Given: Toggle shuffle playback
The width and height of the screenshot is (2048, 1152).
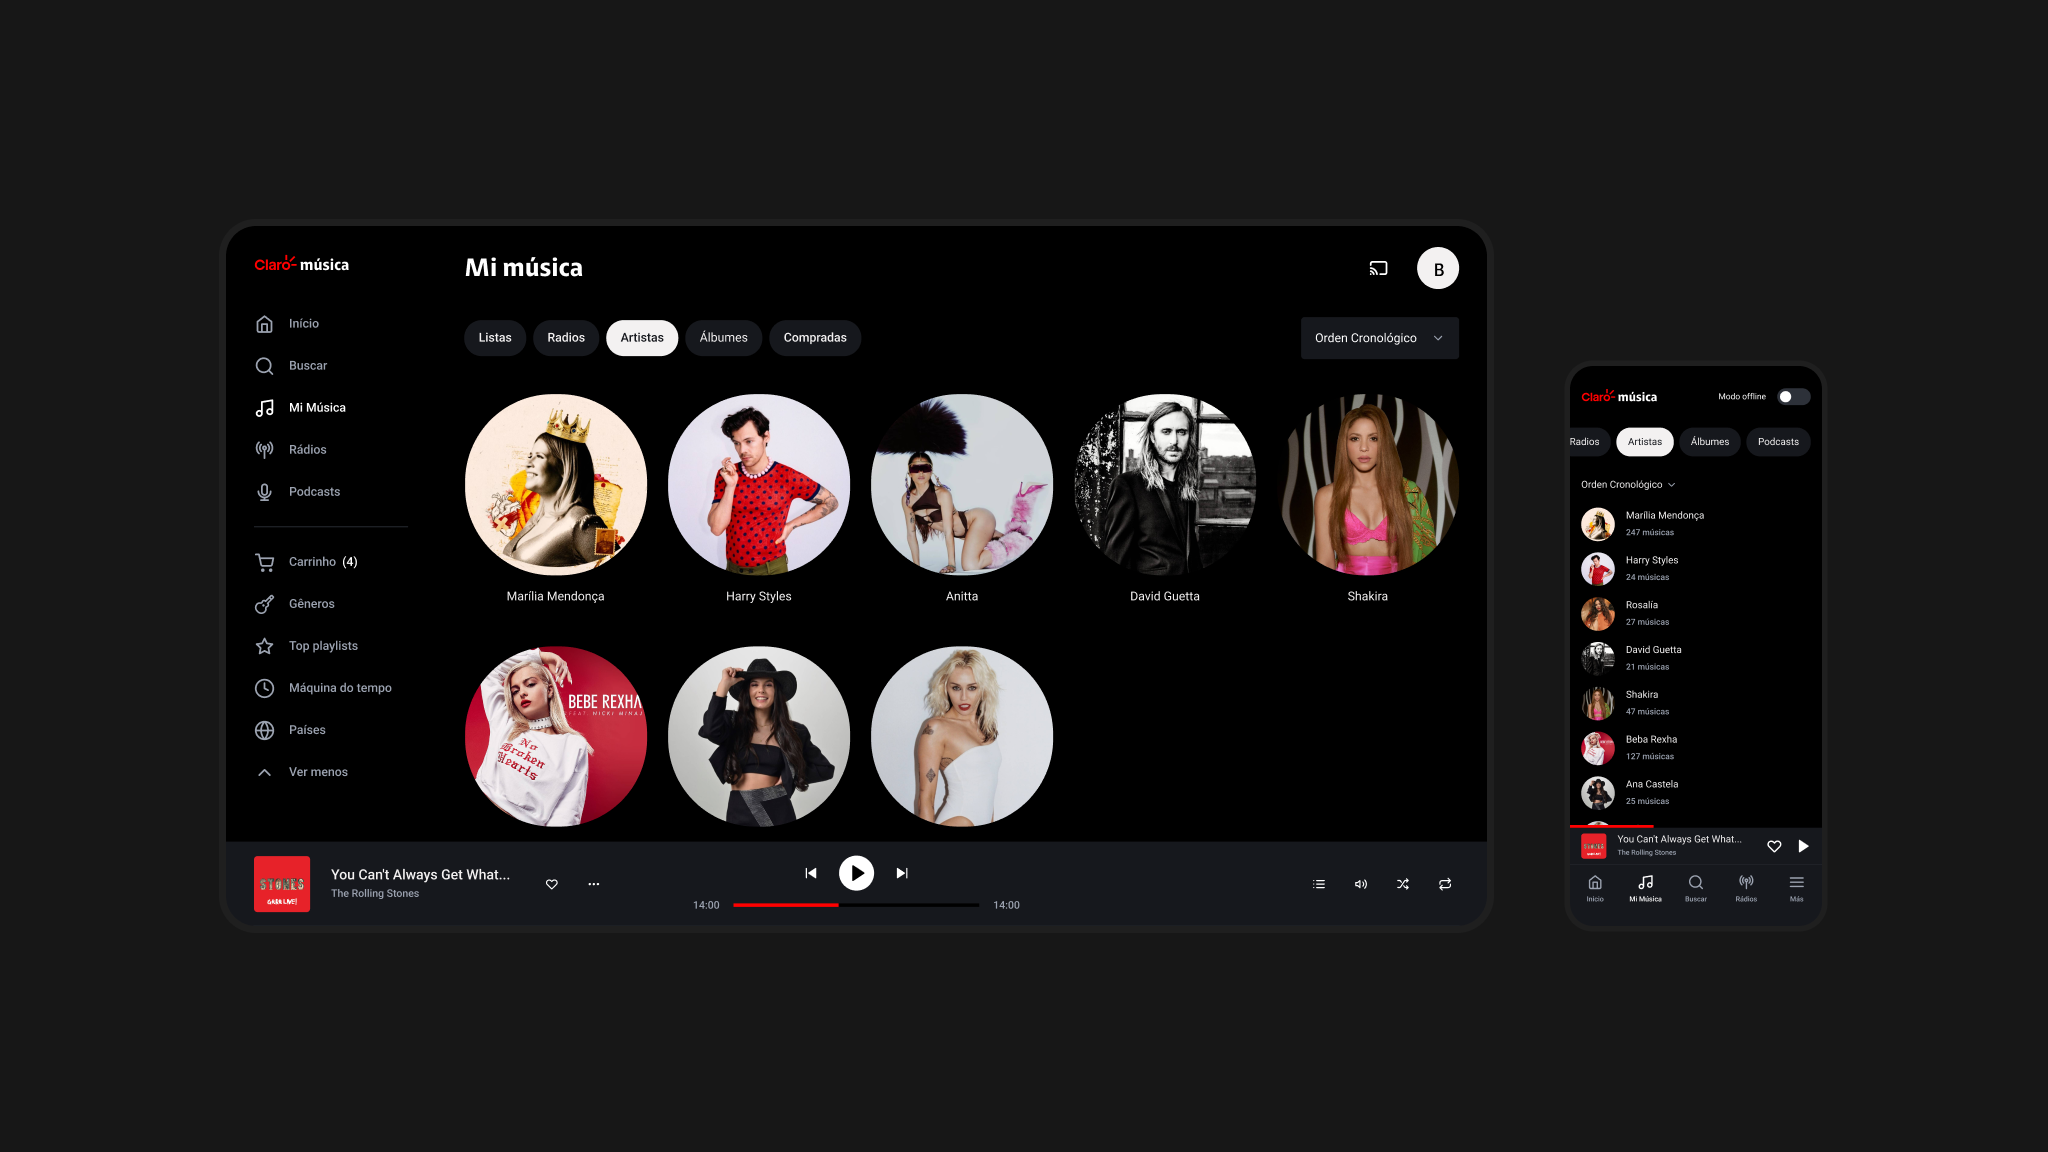Looking at the screenshot, I should coord(1403,884).
